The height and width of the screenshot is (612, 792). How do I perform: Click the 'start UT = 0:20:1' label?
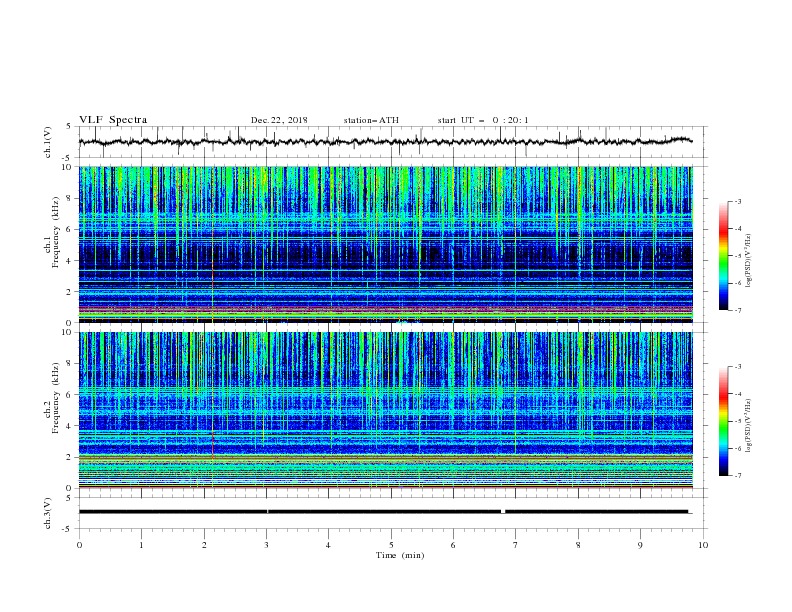tap(483, 120)
